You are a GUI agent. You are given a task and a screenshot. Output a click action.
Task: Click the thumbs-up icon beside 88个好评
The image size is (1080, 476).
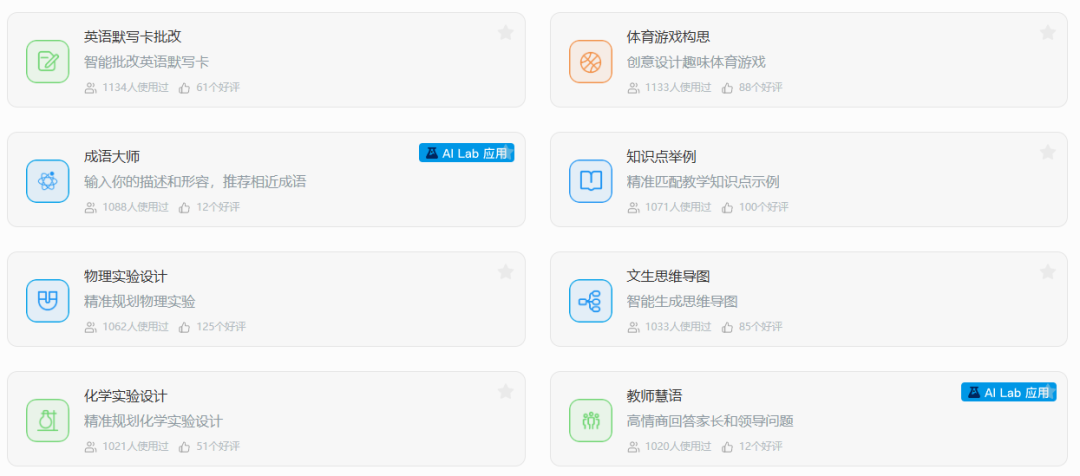[x=727, y=87]
